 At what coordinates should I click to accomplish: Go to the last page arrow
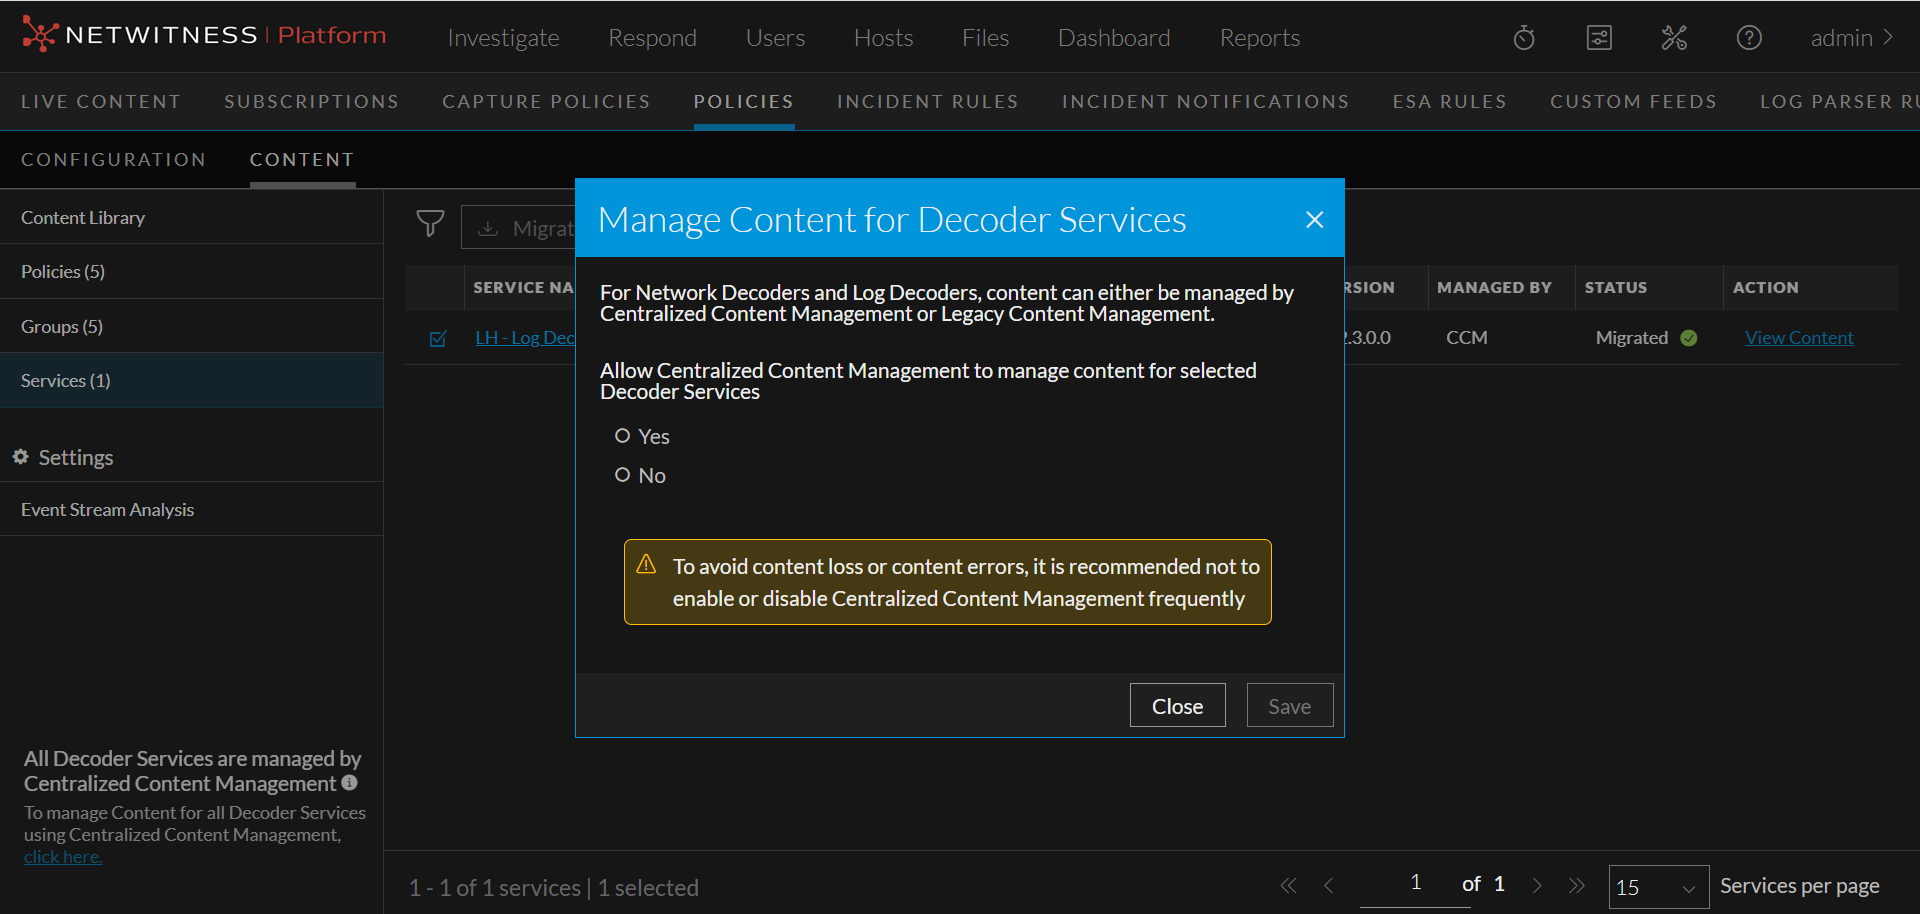[x=1577, y=886]
